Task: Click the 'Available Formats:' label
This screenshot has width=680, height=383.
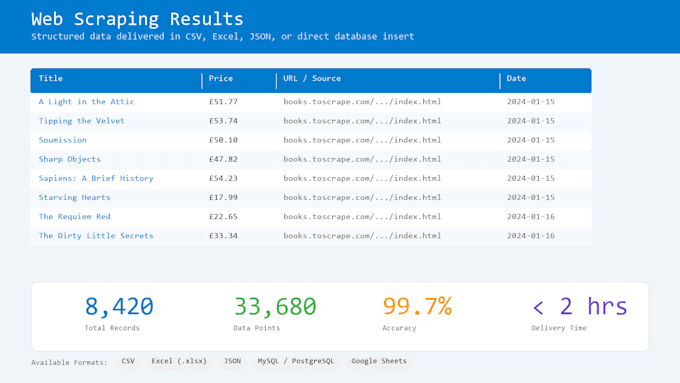Action: pyautogui.click(x=69, y=362)
